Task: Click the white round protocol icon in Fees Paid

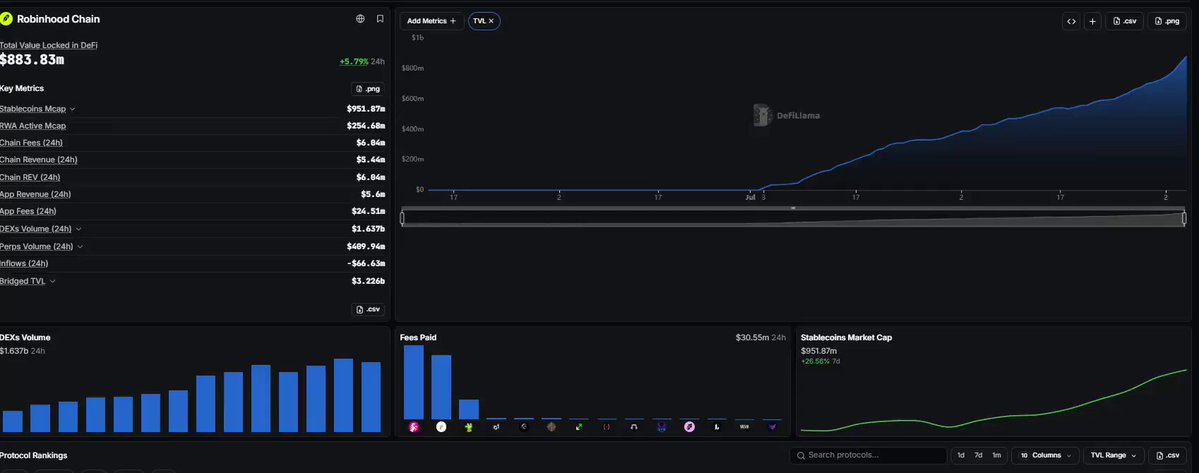Action: click(x=441, y=427)
